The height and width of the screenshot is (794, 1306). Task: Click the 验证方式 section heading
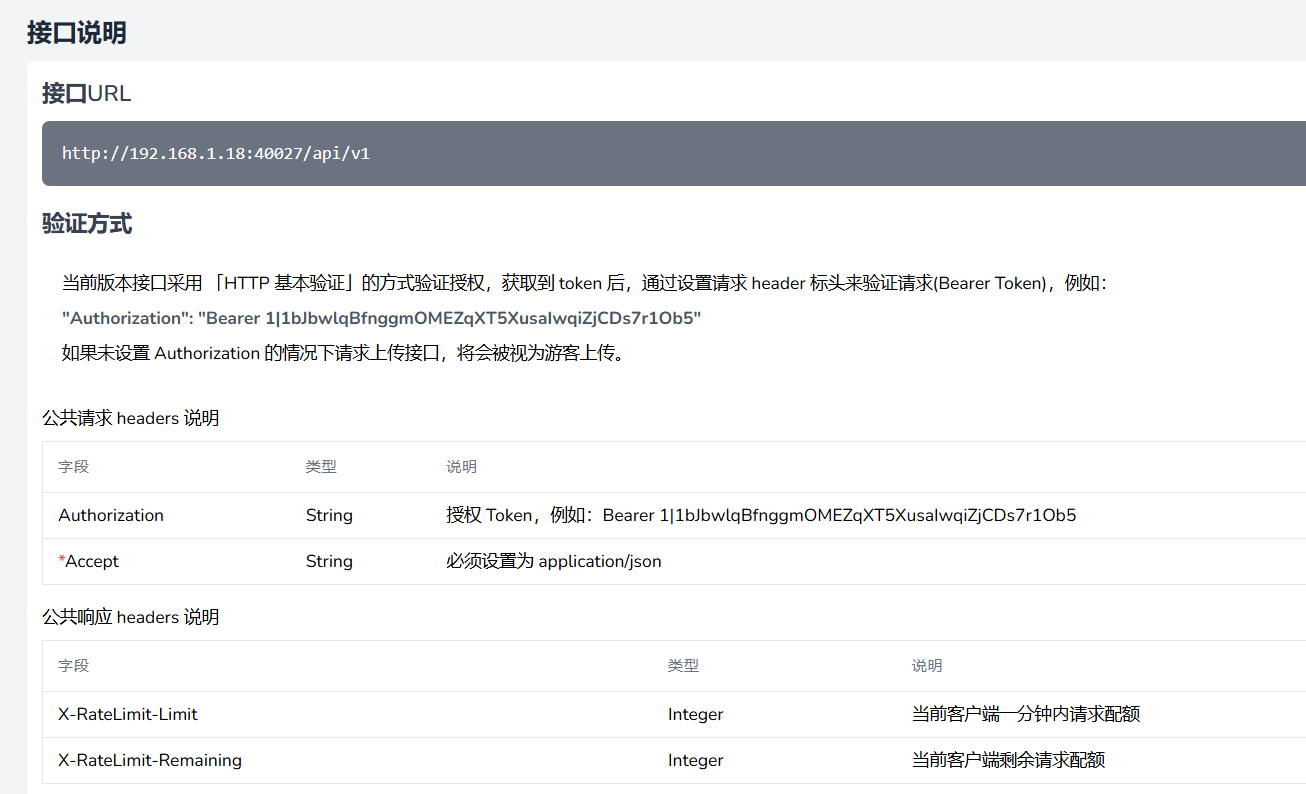[87, 224]
